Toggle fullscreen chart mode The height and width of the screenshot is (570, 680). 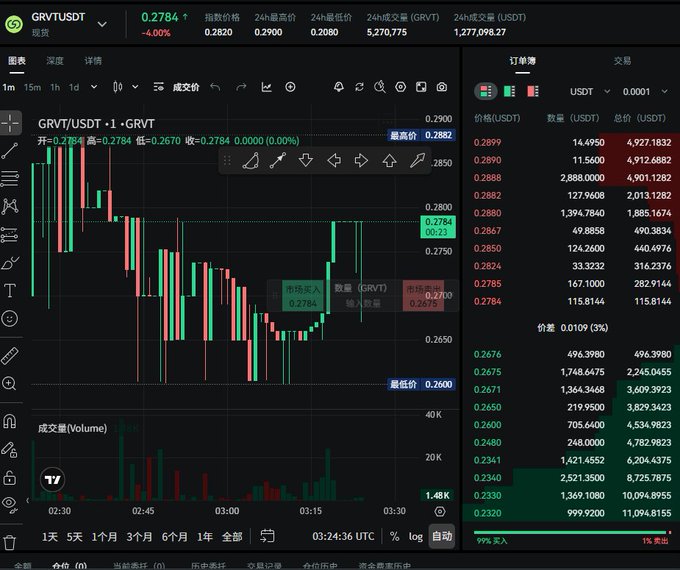(x=421, y=87)
